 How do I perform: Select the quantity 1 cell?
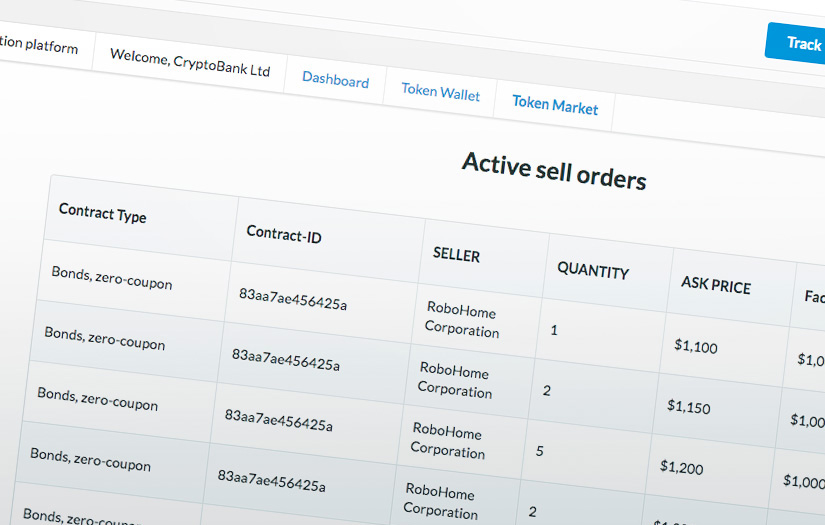pyautogui.click(x=553, y=329)
